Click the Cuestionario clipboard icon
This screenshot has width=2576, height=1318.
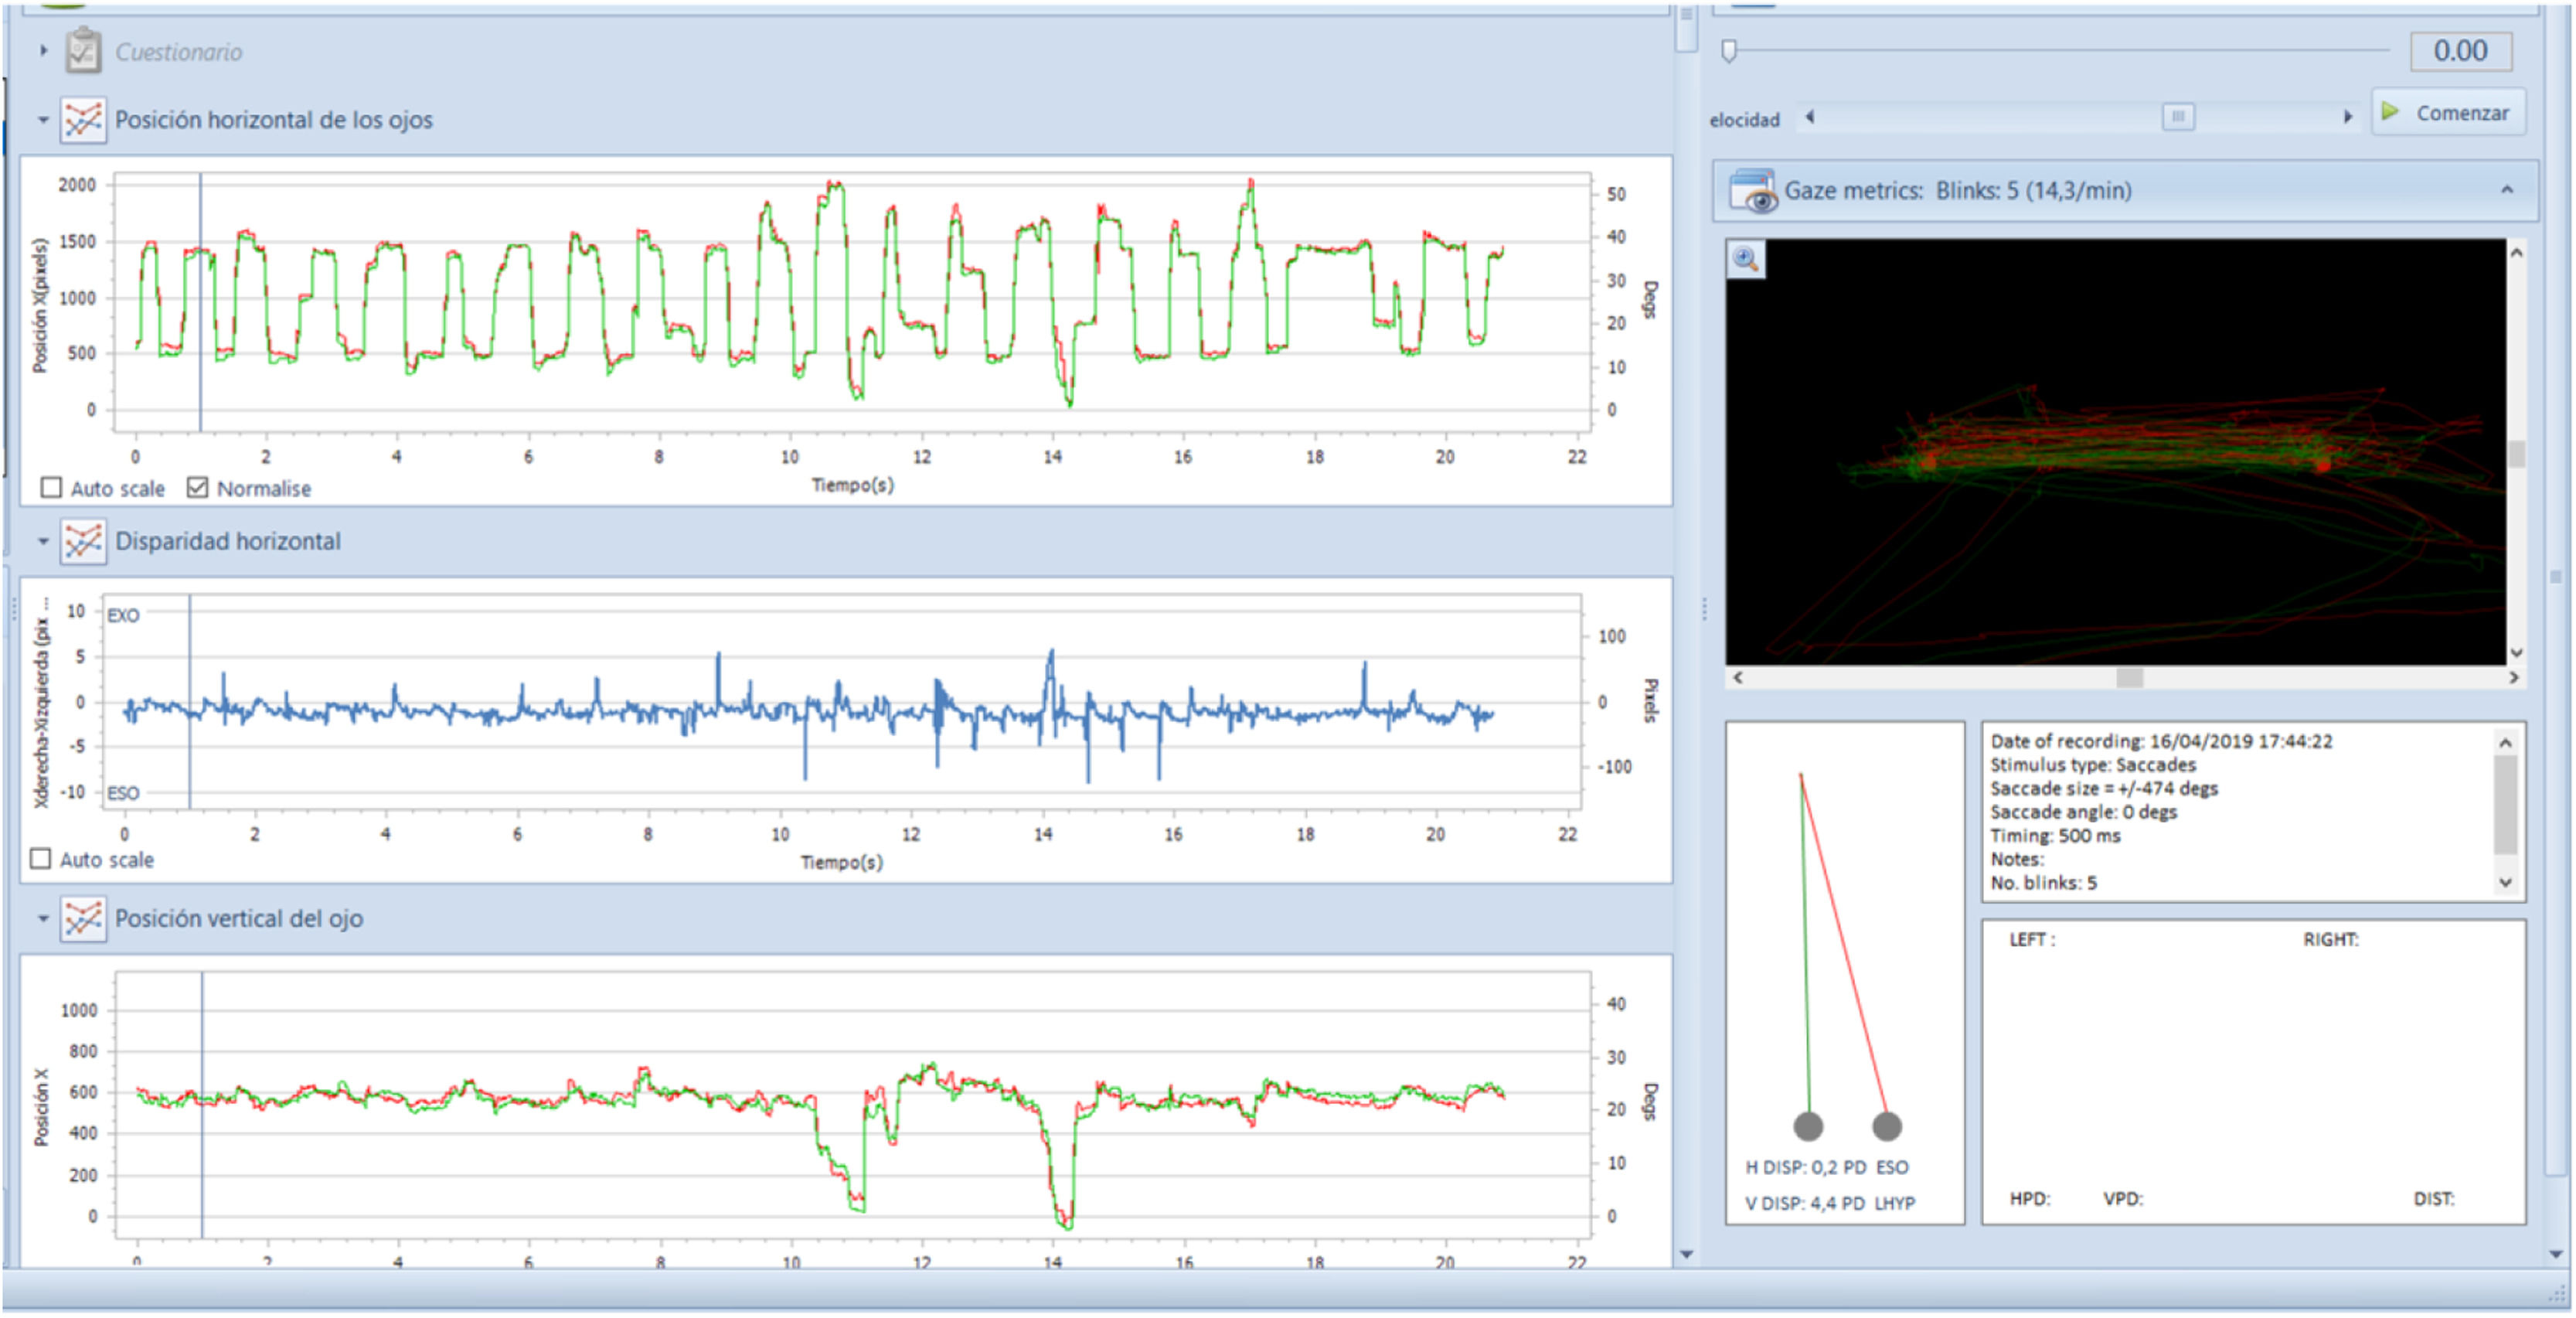83,51
